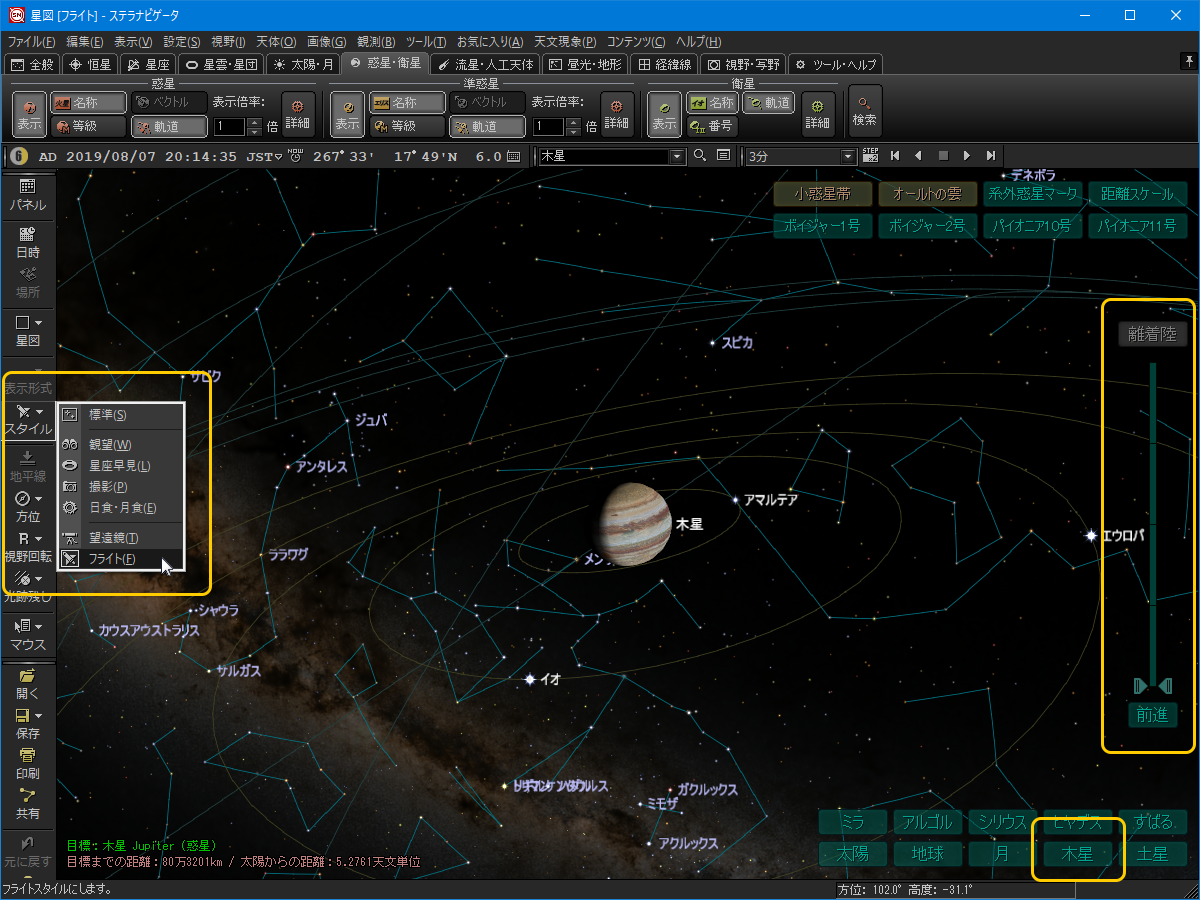The width and height of the screenshot is (1200, 900).
Task: Toggle satellite numbers (番号) in 衛星 group
Action: (711, 127)
